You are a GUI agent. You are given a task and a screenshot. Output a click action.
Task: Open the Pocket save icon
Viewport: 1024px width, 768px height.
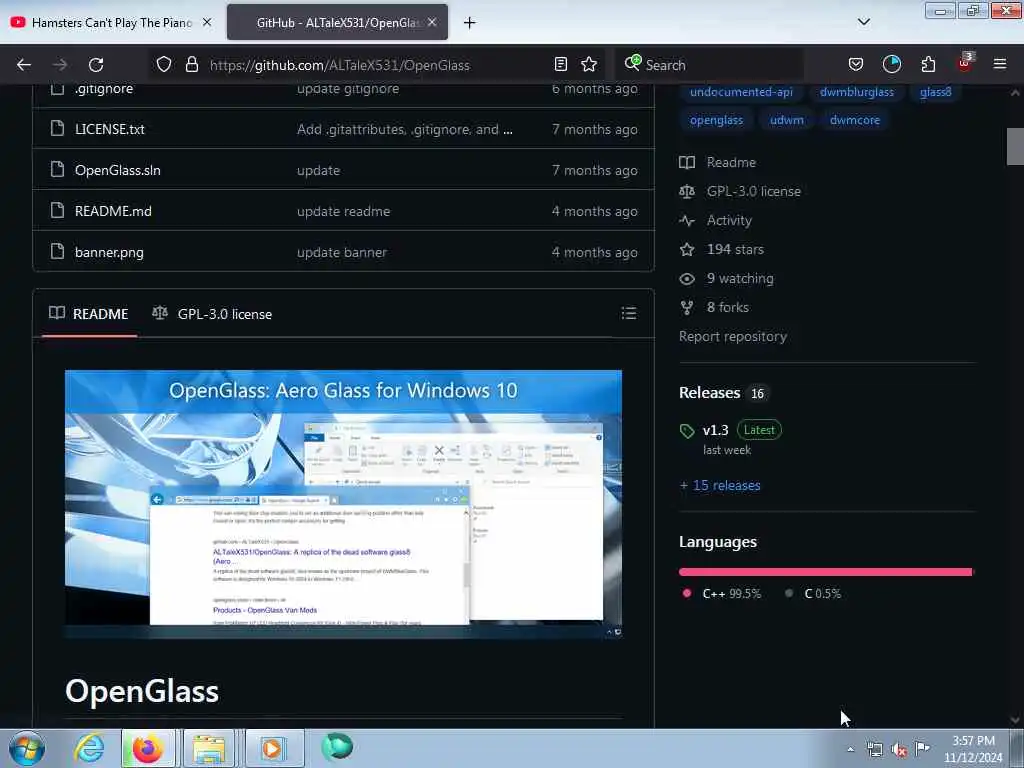point(856,64)
